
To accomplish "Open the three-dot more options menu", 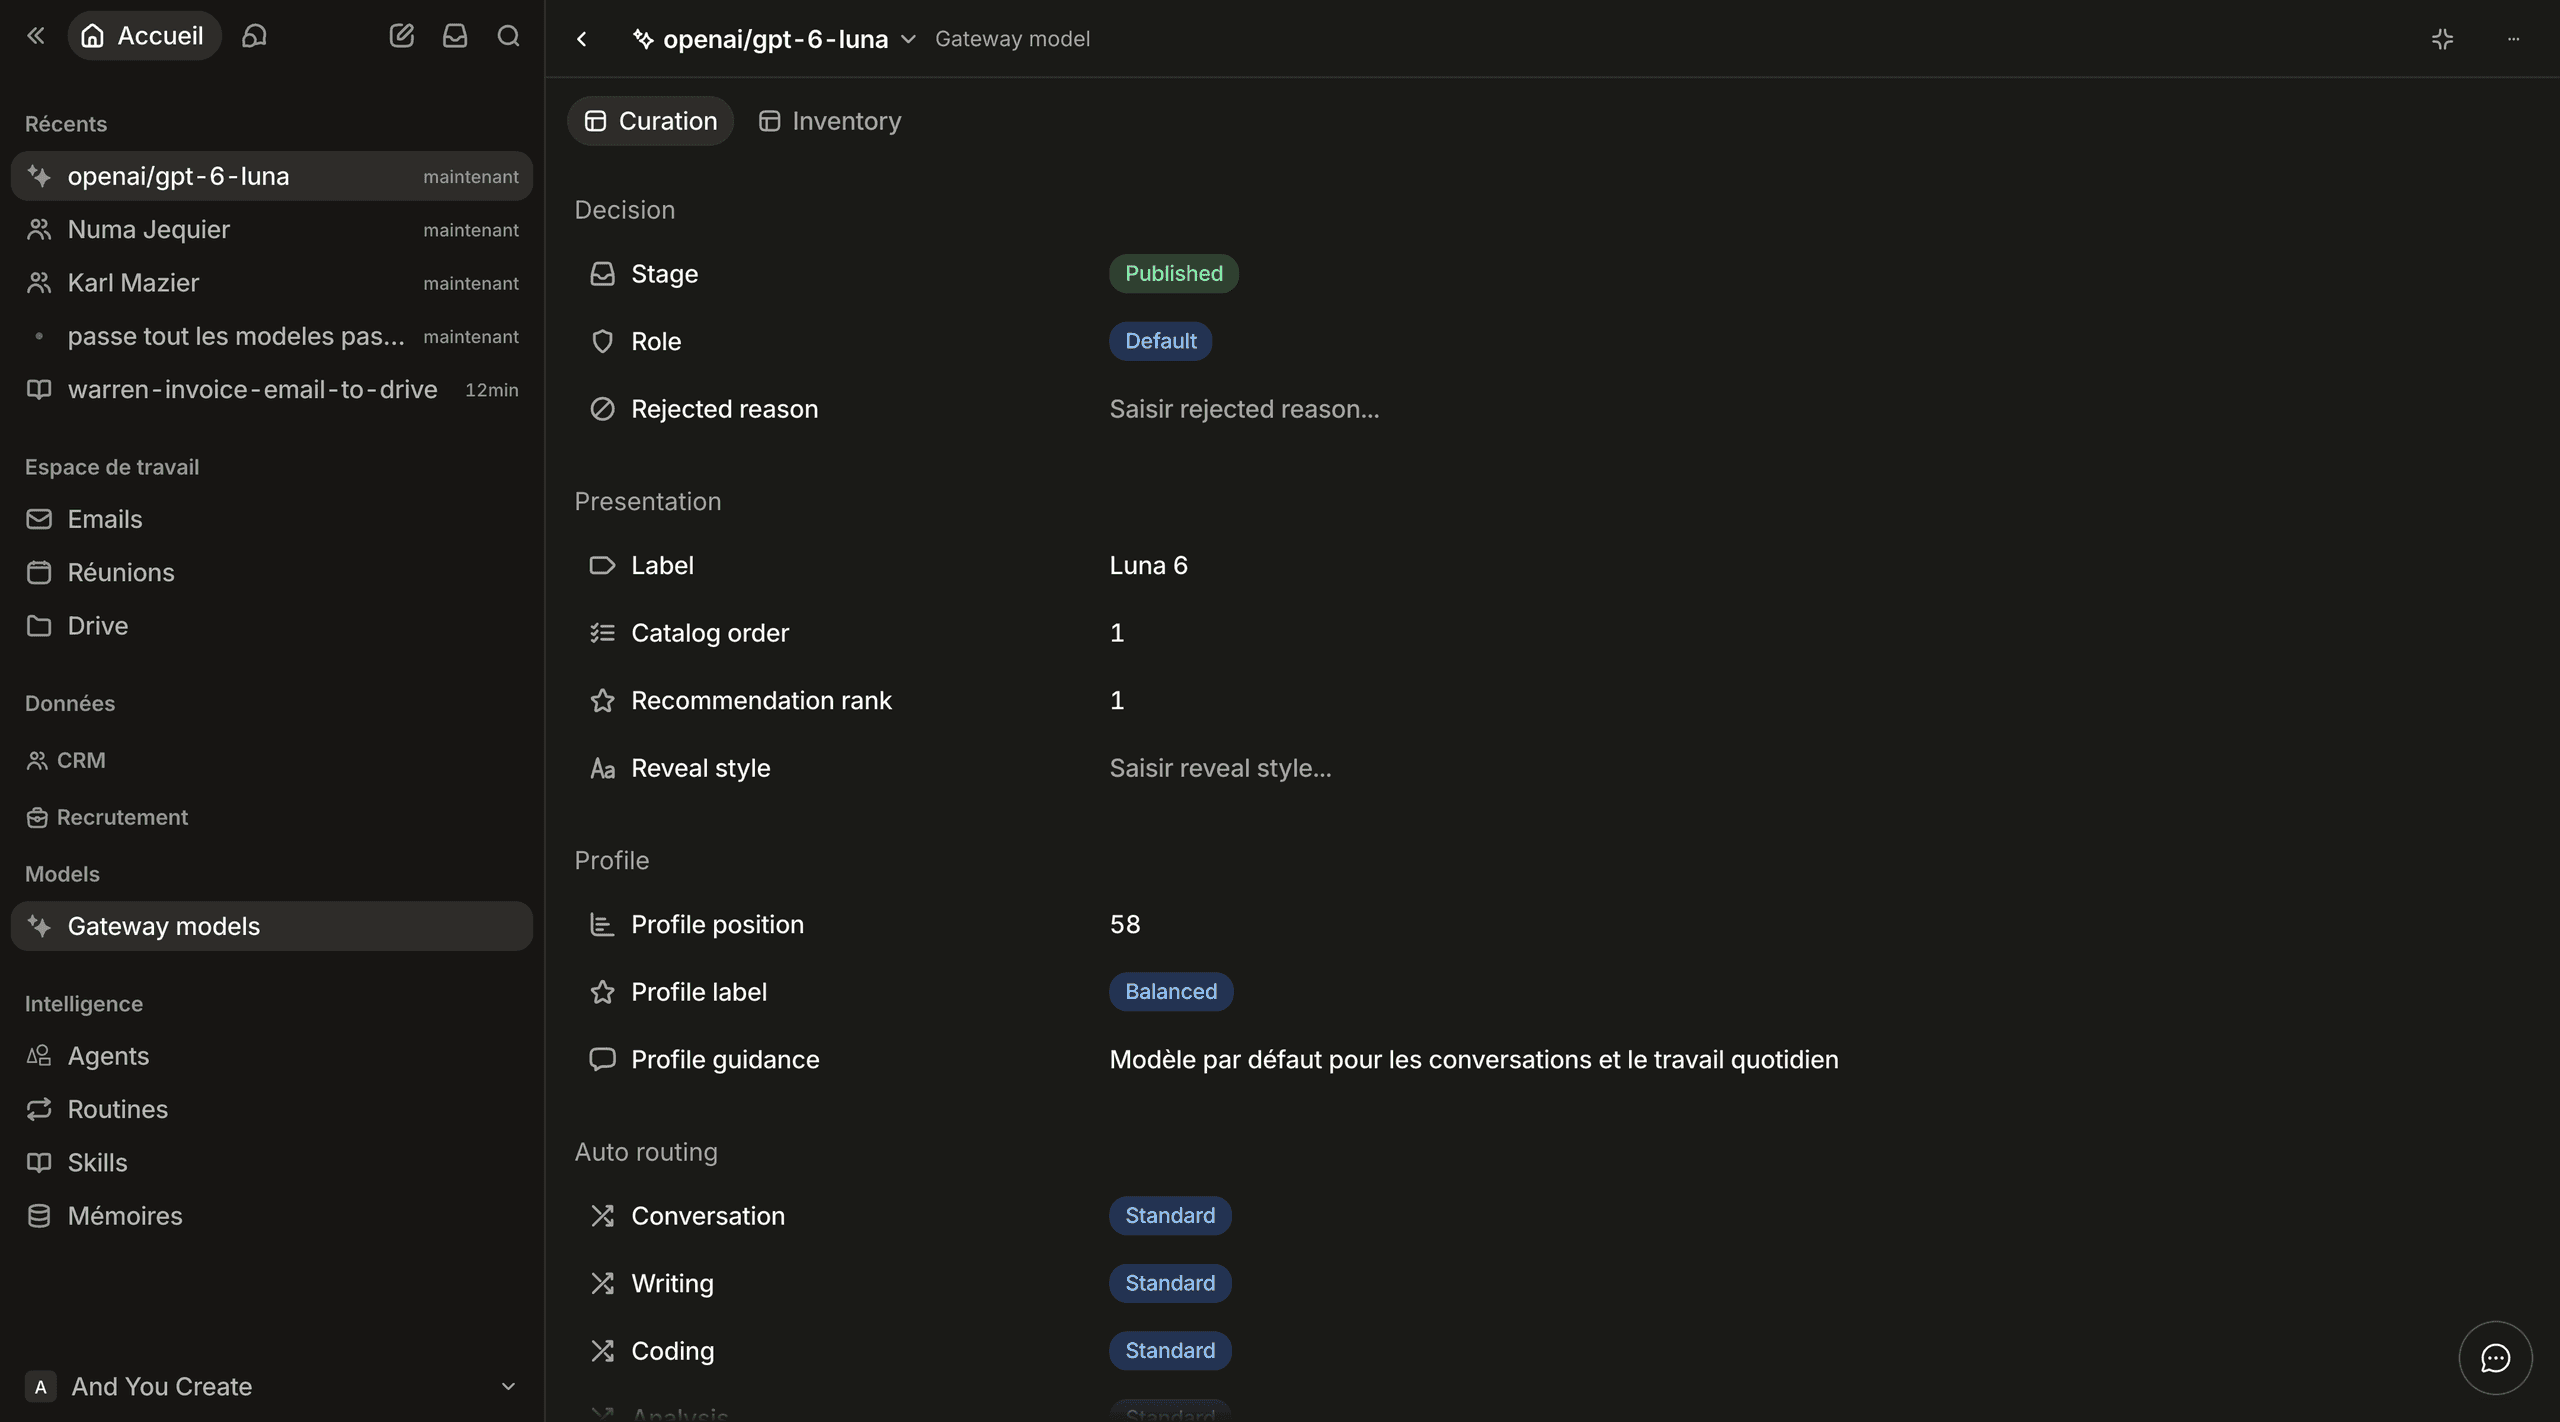I will click(x=2513, y=39).
